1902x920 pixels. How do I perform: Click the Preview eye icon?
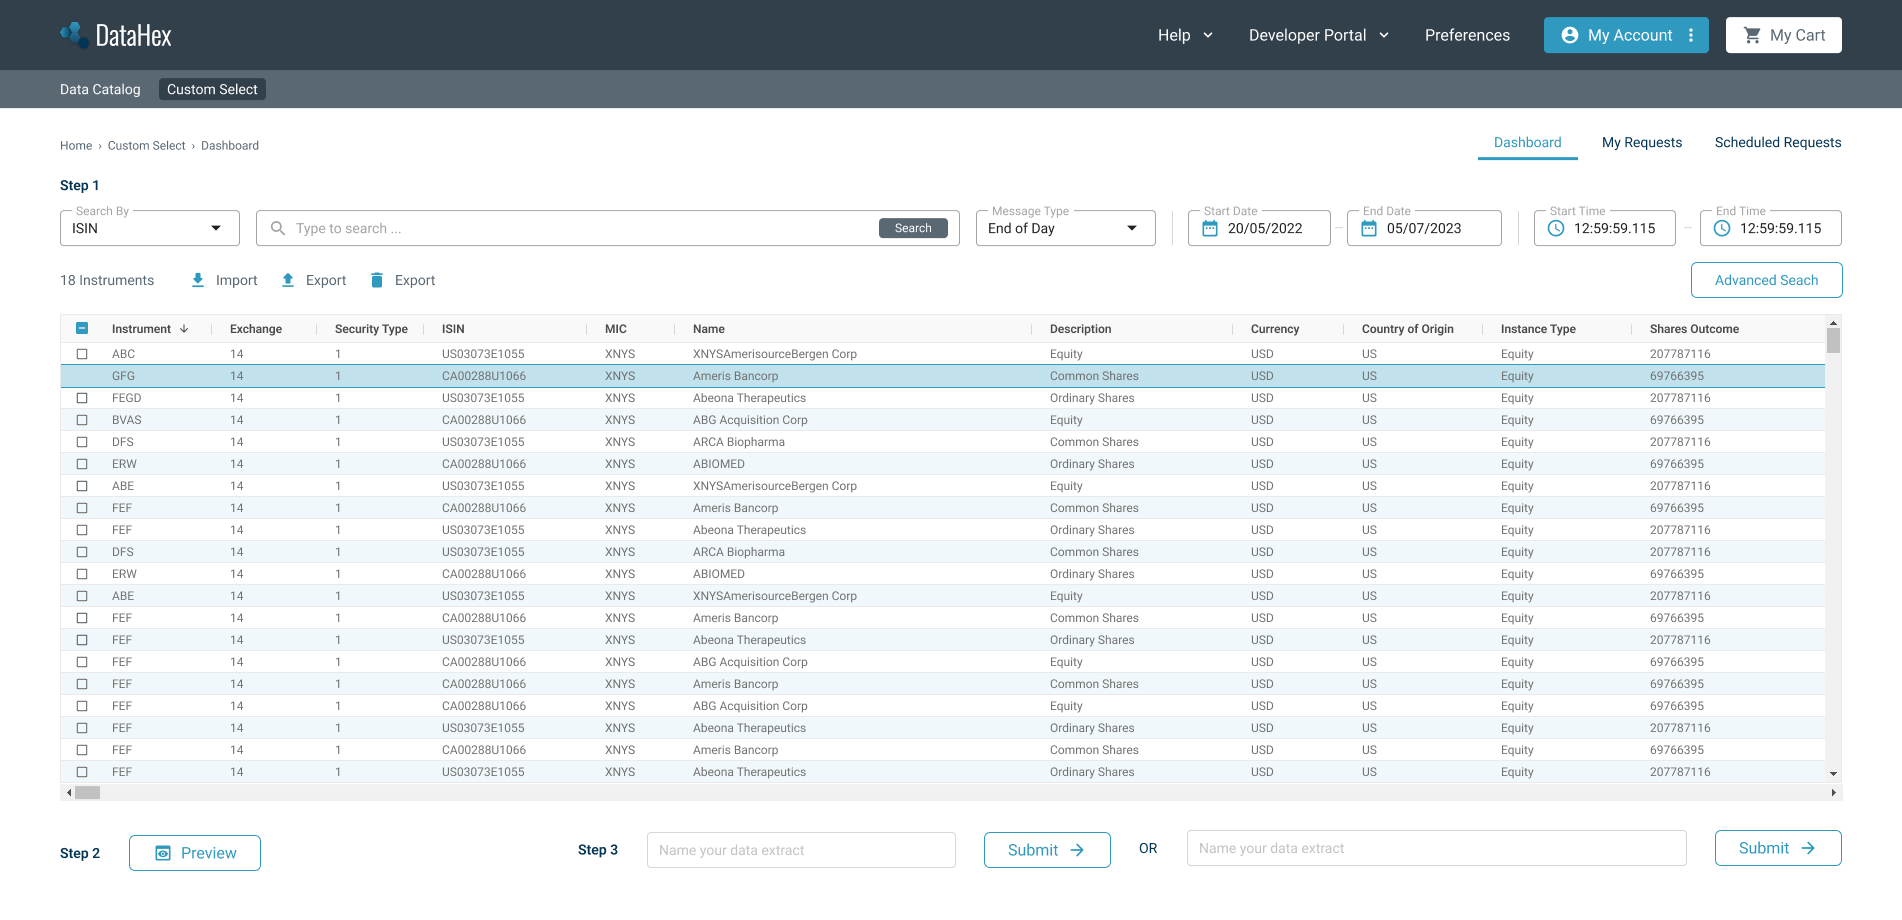[x=163, y=853]
